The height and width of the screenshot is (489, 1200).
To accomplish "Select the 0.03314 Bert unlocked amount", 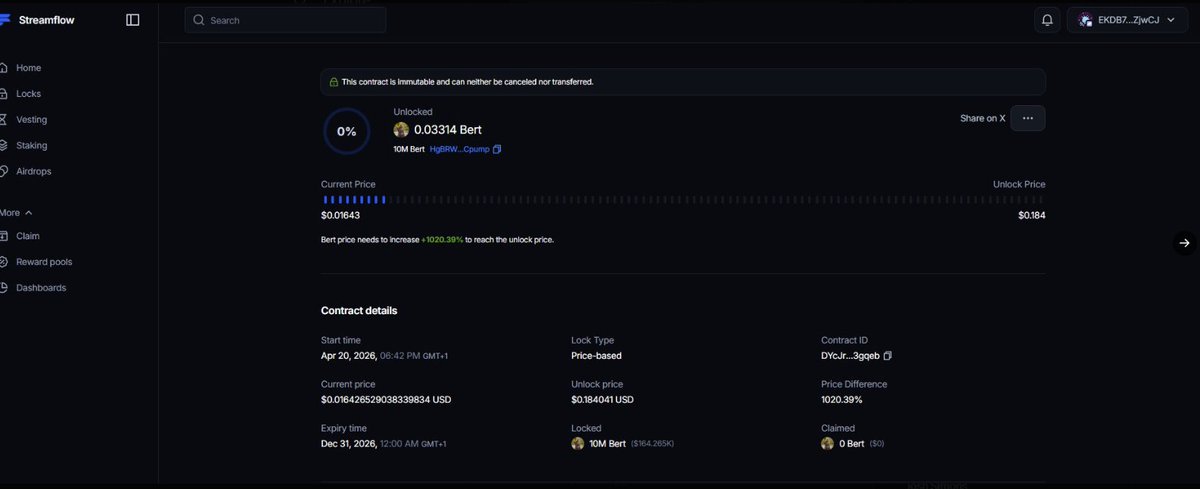I will [448, 130].
